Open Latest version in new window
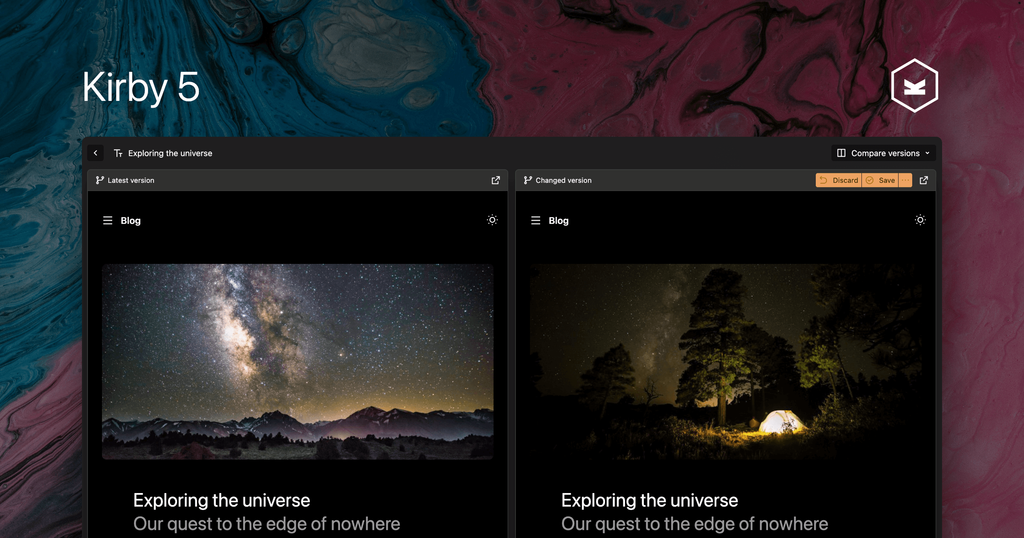Screen dimensions: 1024x538 (x=496, y=180)
